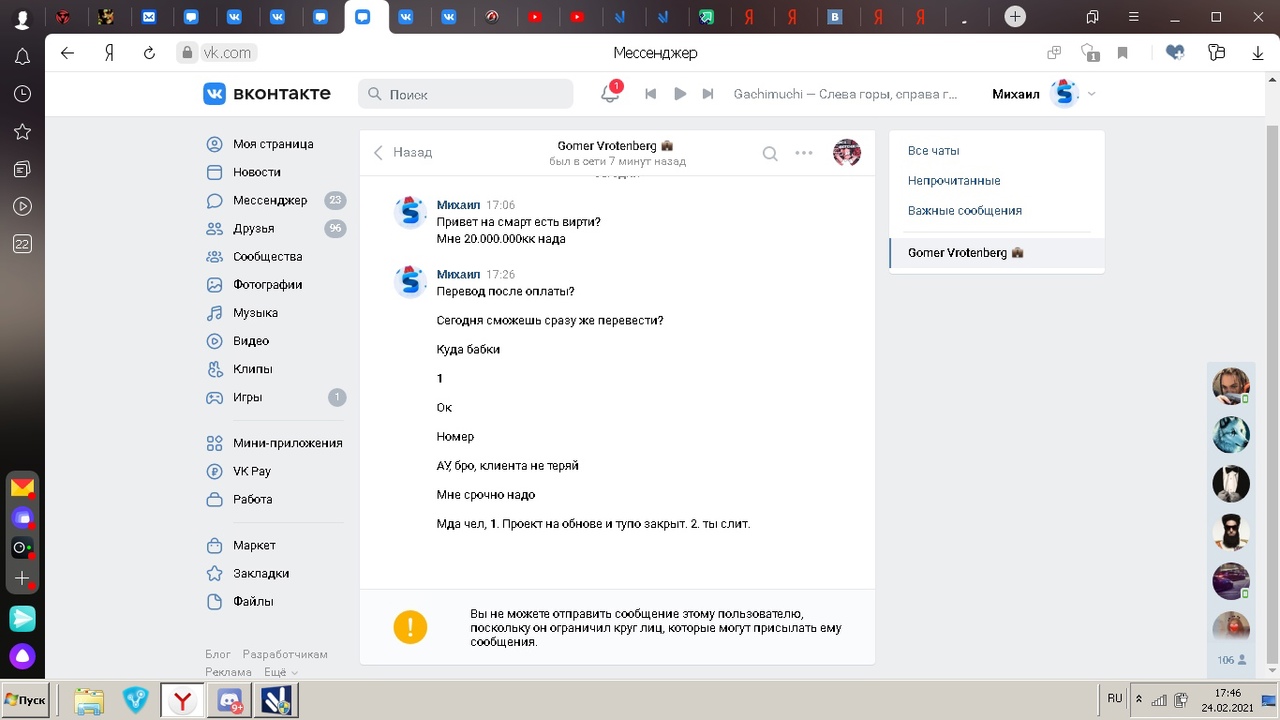Open the Закладки bookmarks section
Screen dimensions: 1280x720
point(261,573)
